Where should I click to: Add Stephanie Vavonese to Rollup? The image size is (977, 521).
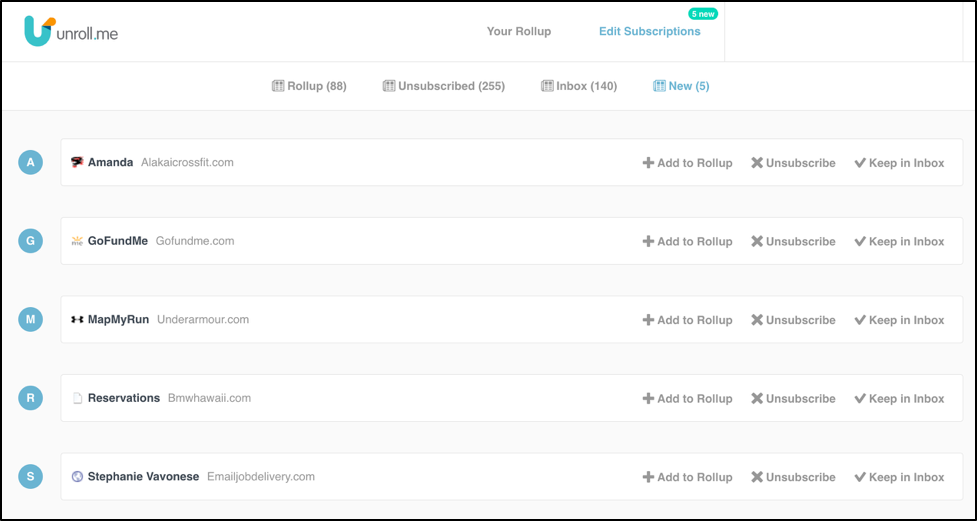click(x=687, y=477)
